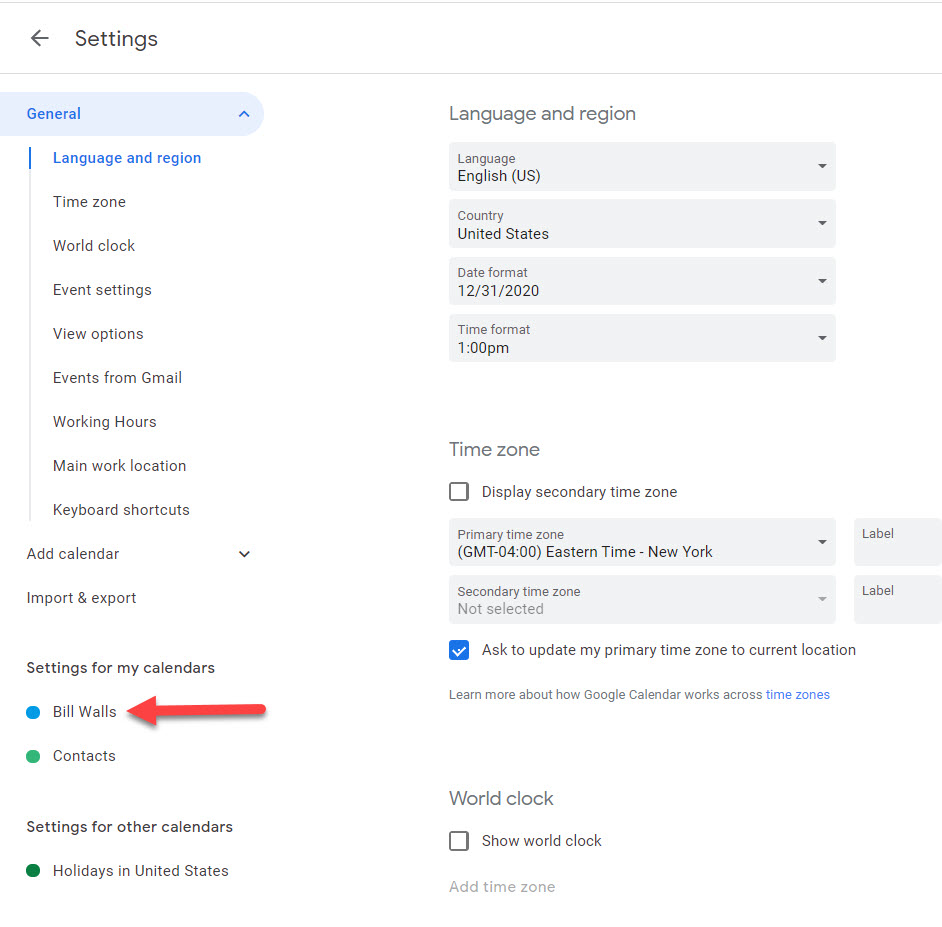Enable the world clock display
The height and width of the screenshot is (927, 942).
(458, 840)
